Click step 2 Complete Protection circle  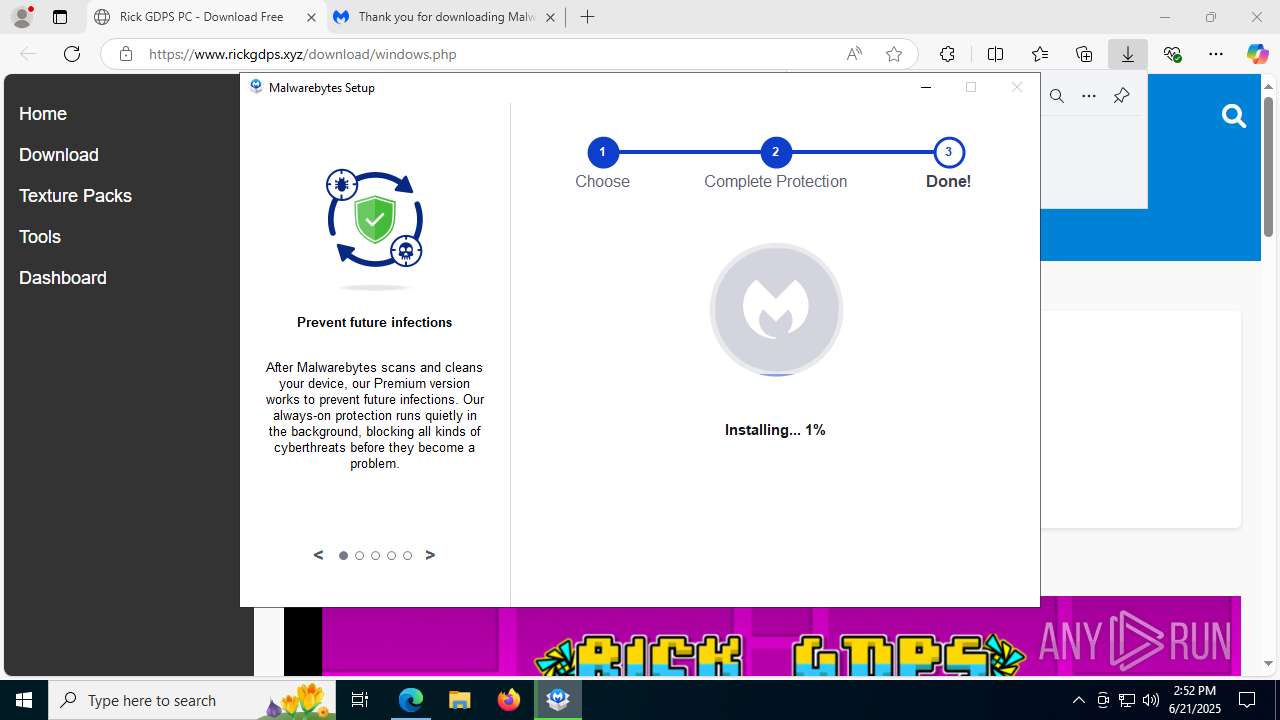pyautogui.click(x=775, y=152)
